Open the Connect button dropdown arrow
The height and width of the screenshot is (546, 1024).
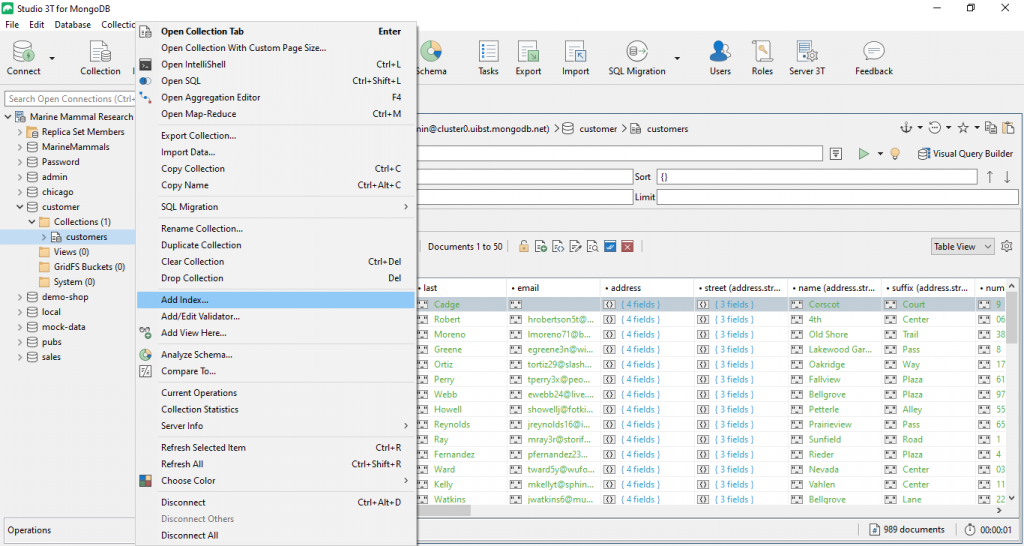click(52, 58)
